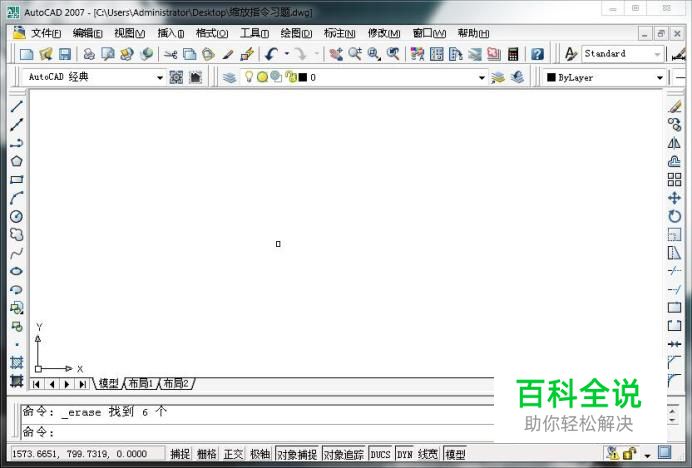Toggle 对象追踪 object snap tracking

coord(344,454)
